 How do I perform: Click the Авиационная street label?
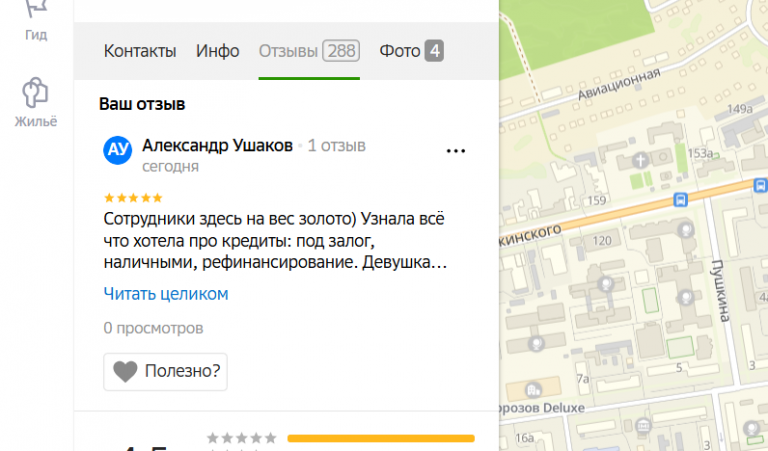619,84
